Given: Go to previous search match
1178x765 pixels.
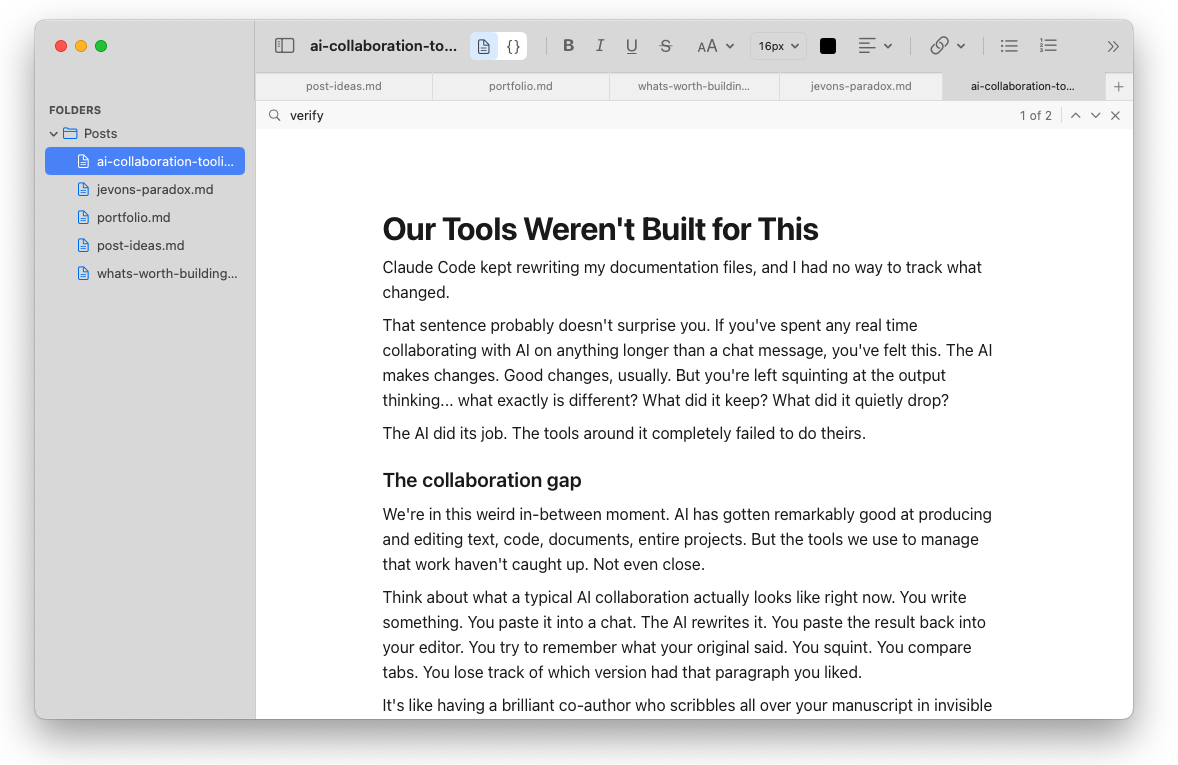Looking at the screenshot, I should [1076, 116].
